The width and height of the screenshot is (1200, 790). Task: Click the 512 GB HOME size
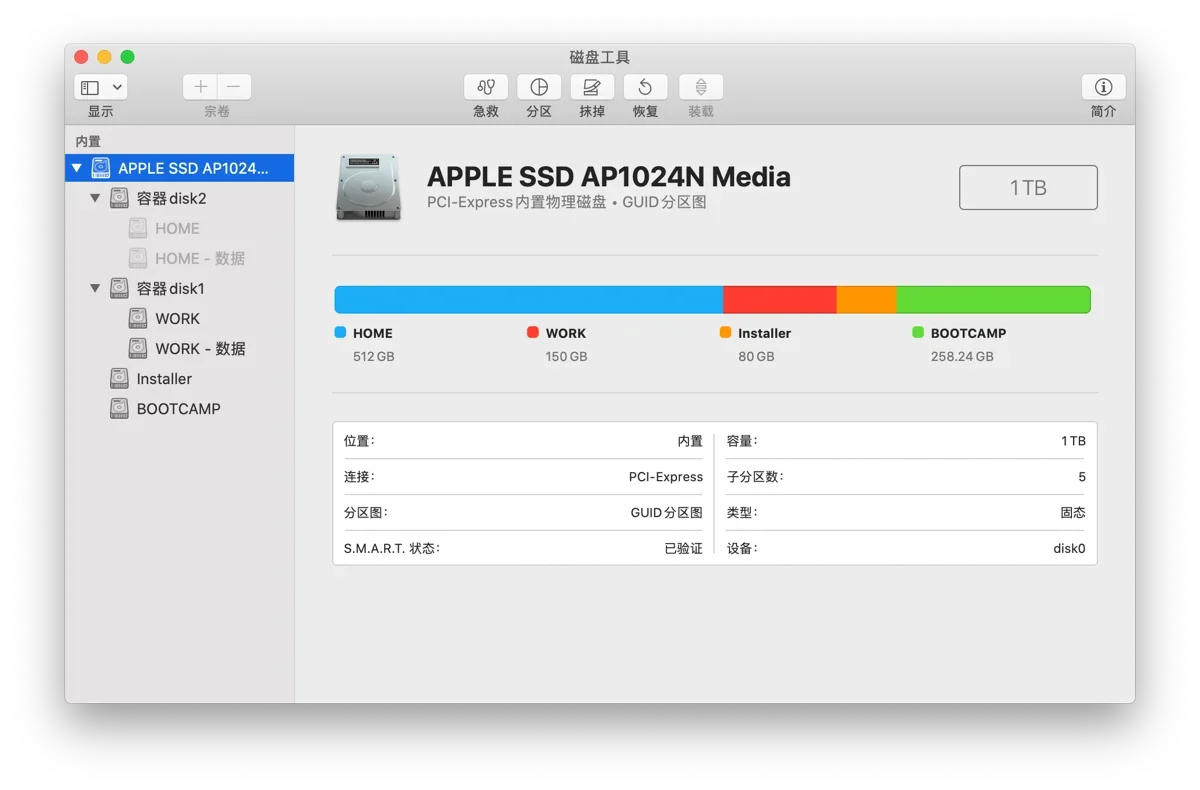[x=373, y=356]
